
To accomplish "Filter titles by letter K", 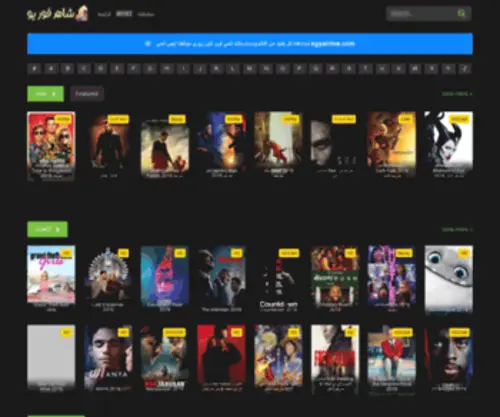I will pyautogui.click(x=216, y=69).
